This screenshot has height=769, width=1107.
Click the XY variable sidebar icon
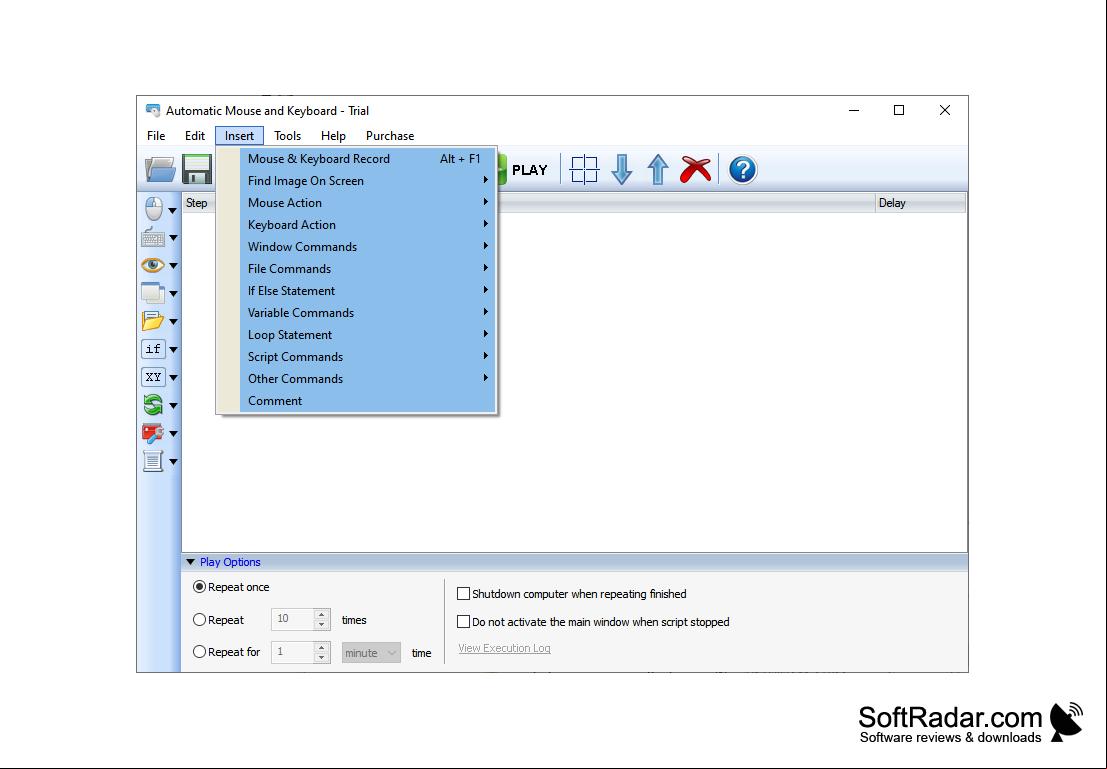pyautogui.click(x=153, y=377)
